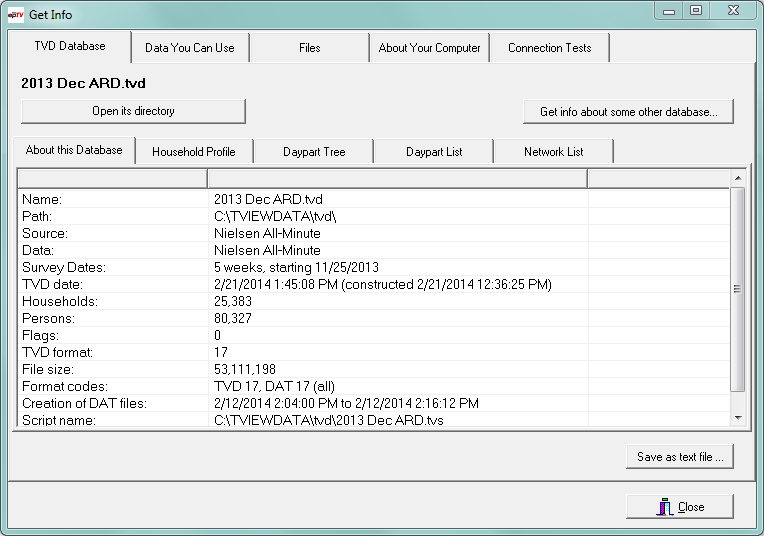The image size is (764, 536).
Task: Select the Flags value 0
Action: (x=217, y=336)
